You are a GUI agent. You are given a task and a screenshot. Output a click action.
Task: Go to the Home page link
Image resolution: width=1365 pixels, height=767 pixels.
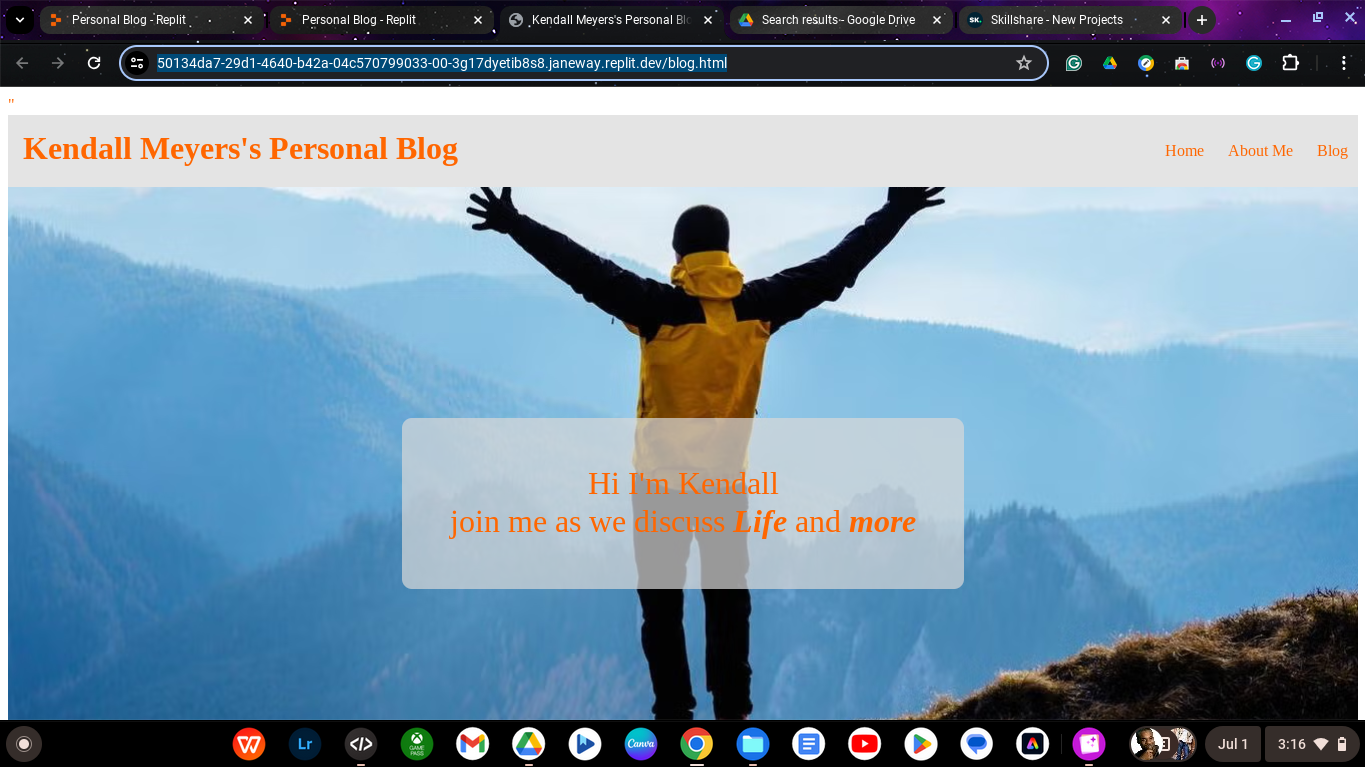tap(1184, 151)
